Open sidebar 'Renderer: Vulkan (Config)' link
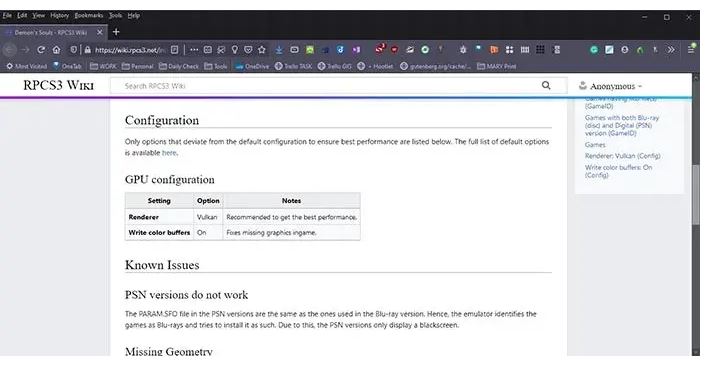The image size is (711, 374). click(x=623, y=155)
